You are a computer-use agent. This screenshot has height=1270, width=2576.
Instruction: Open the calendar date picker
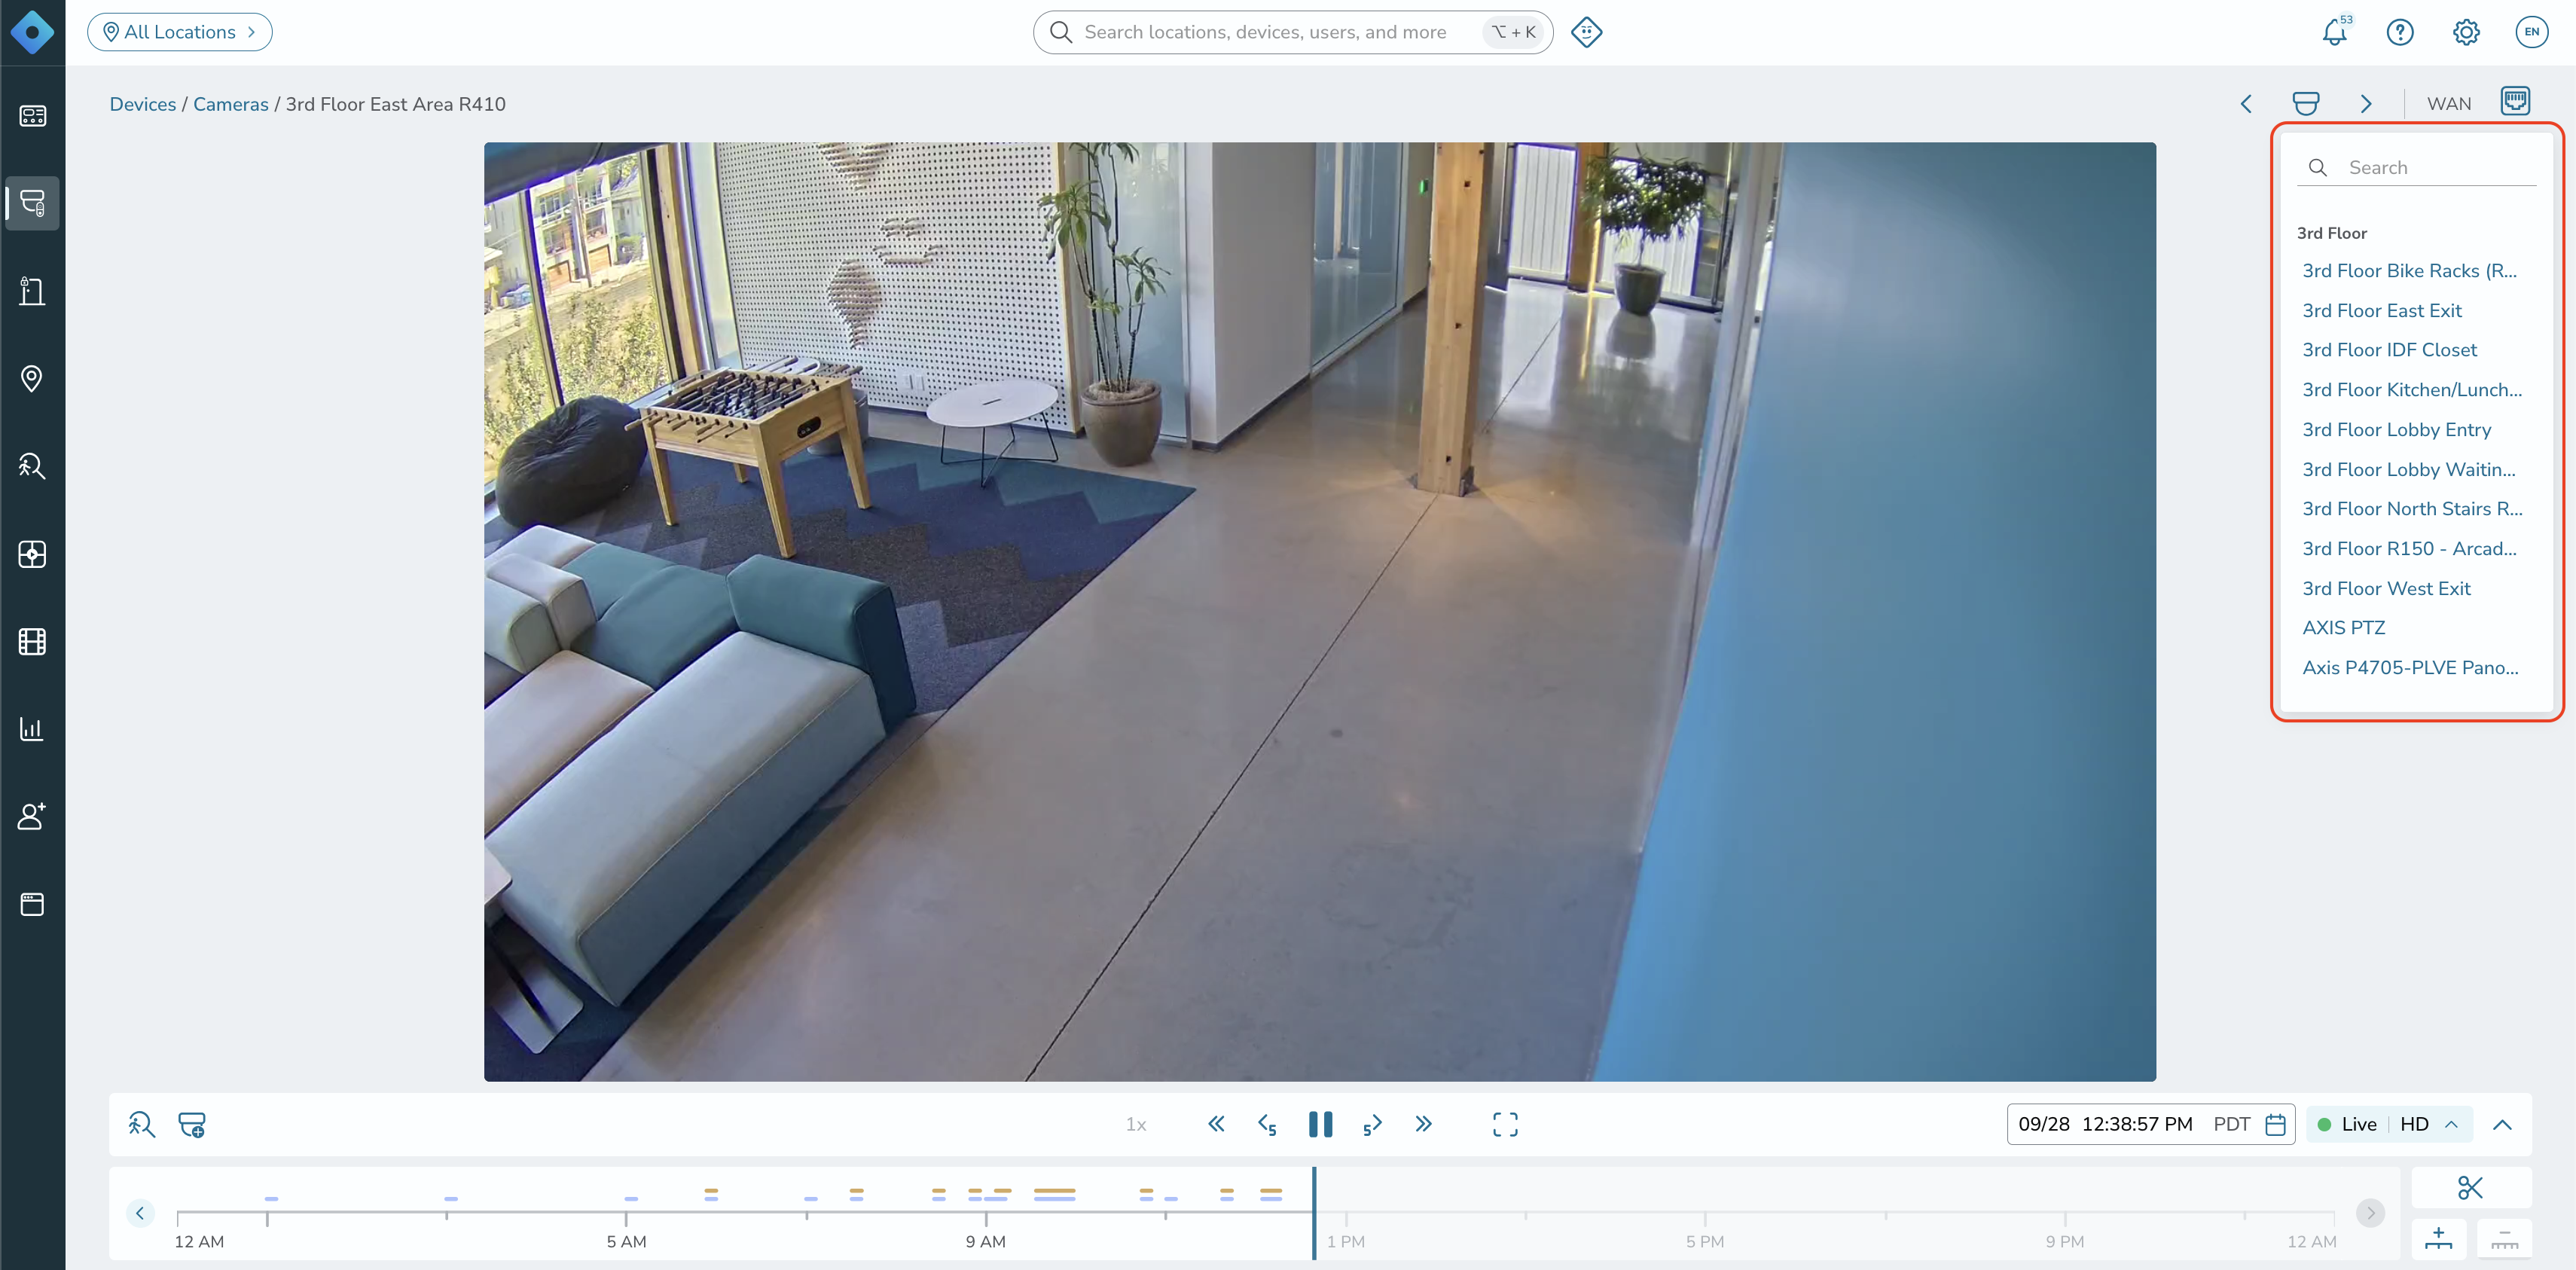coord(2275,1124)
